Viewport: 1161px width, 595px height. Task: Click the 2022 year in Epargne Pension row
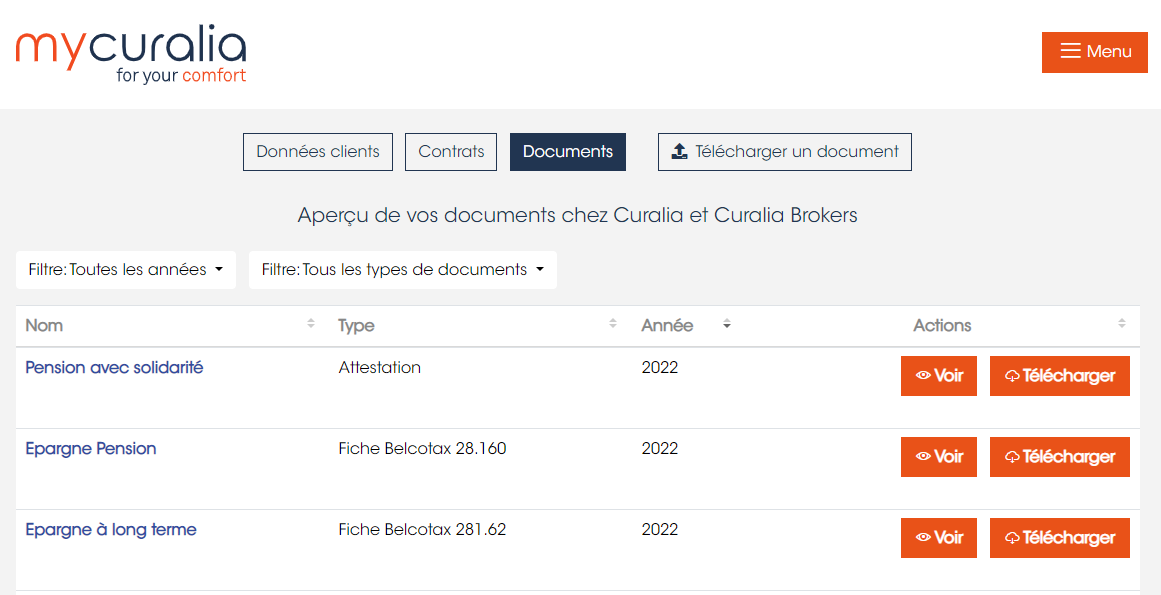660,448
